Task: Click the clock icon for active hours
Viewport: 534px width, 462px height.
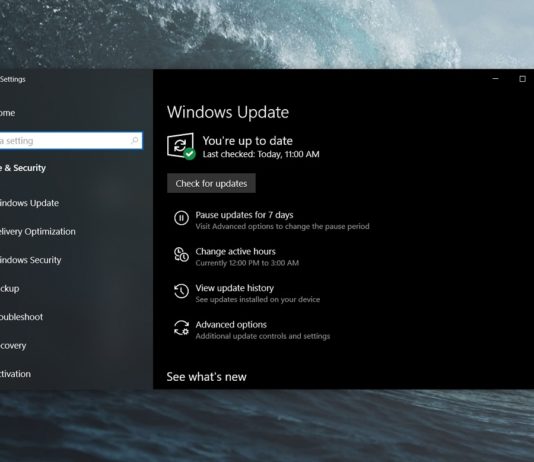Action: tap(181, 254)
